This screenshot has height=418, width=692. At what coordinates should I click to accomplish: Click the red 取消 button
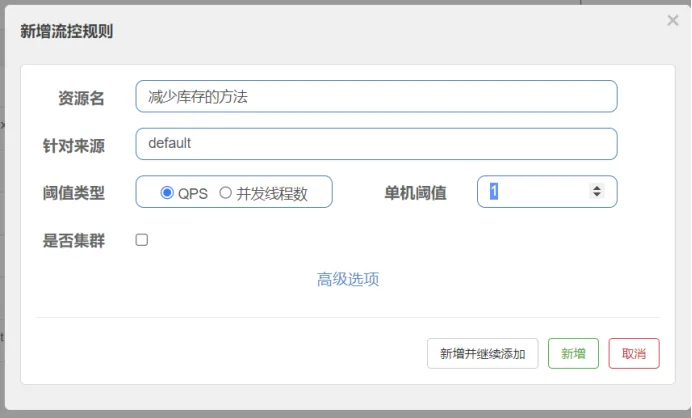pos(634,353)
